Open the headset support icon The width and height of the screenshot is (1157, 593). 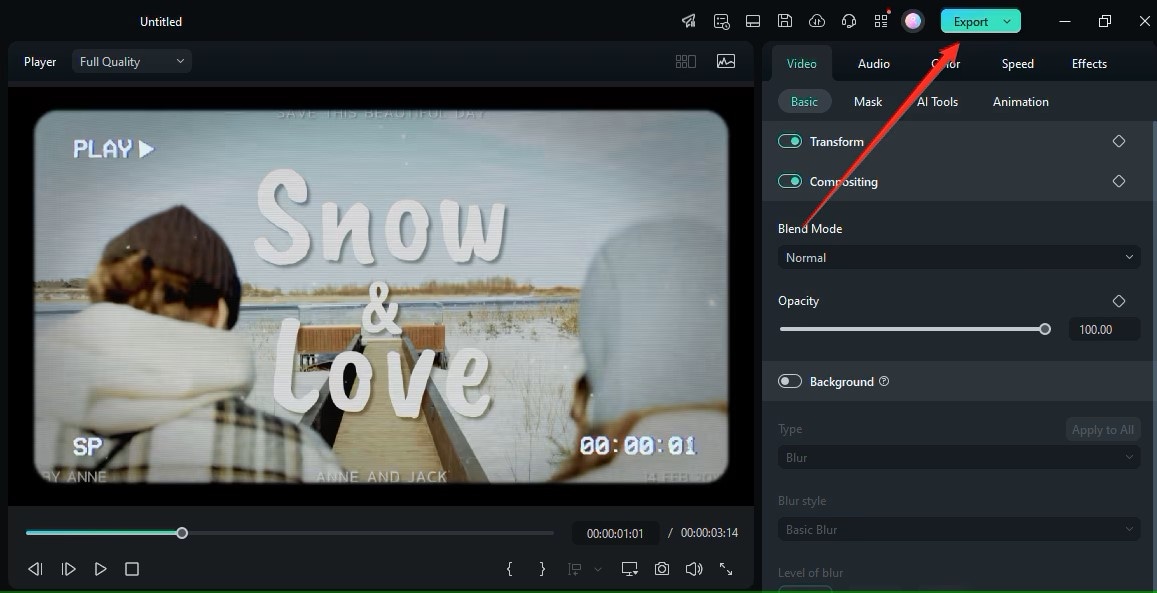tap(849, 21)
